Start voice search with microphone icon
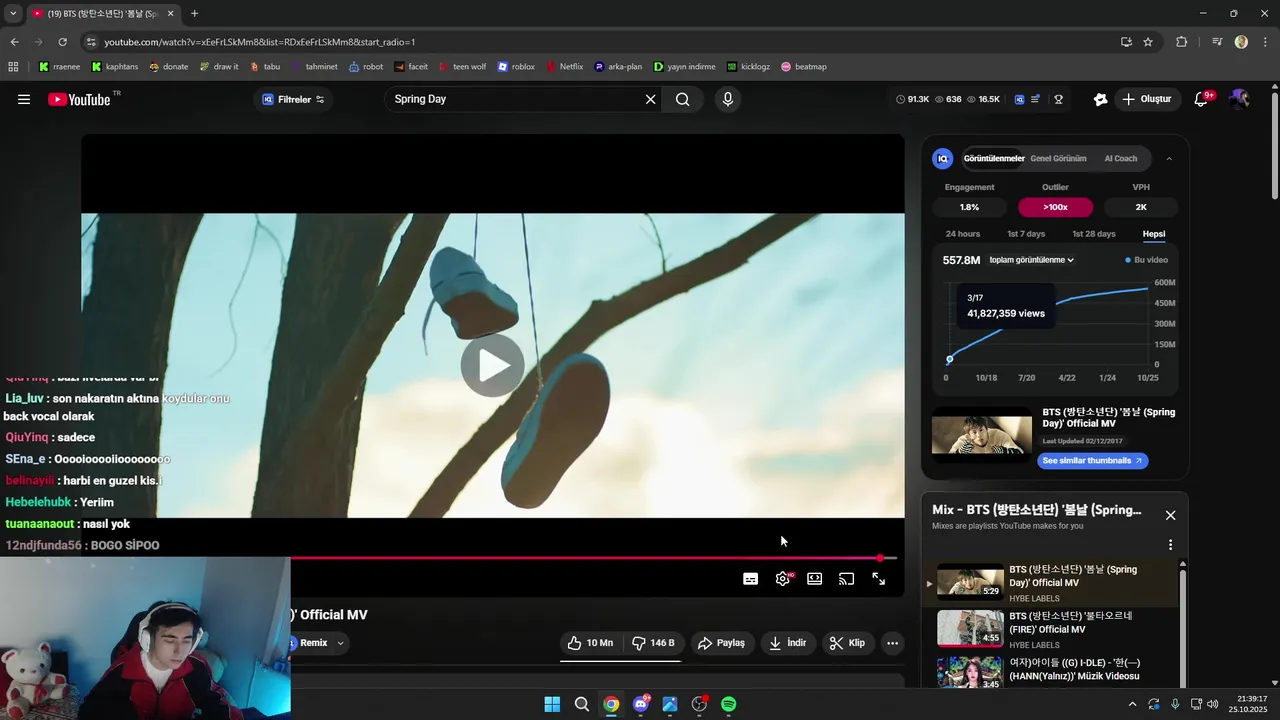 pyautogui.click(x=727, y=99)
